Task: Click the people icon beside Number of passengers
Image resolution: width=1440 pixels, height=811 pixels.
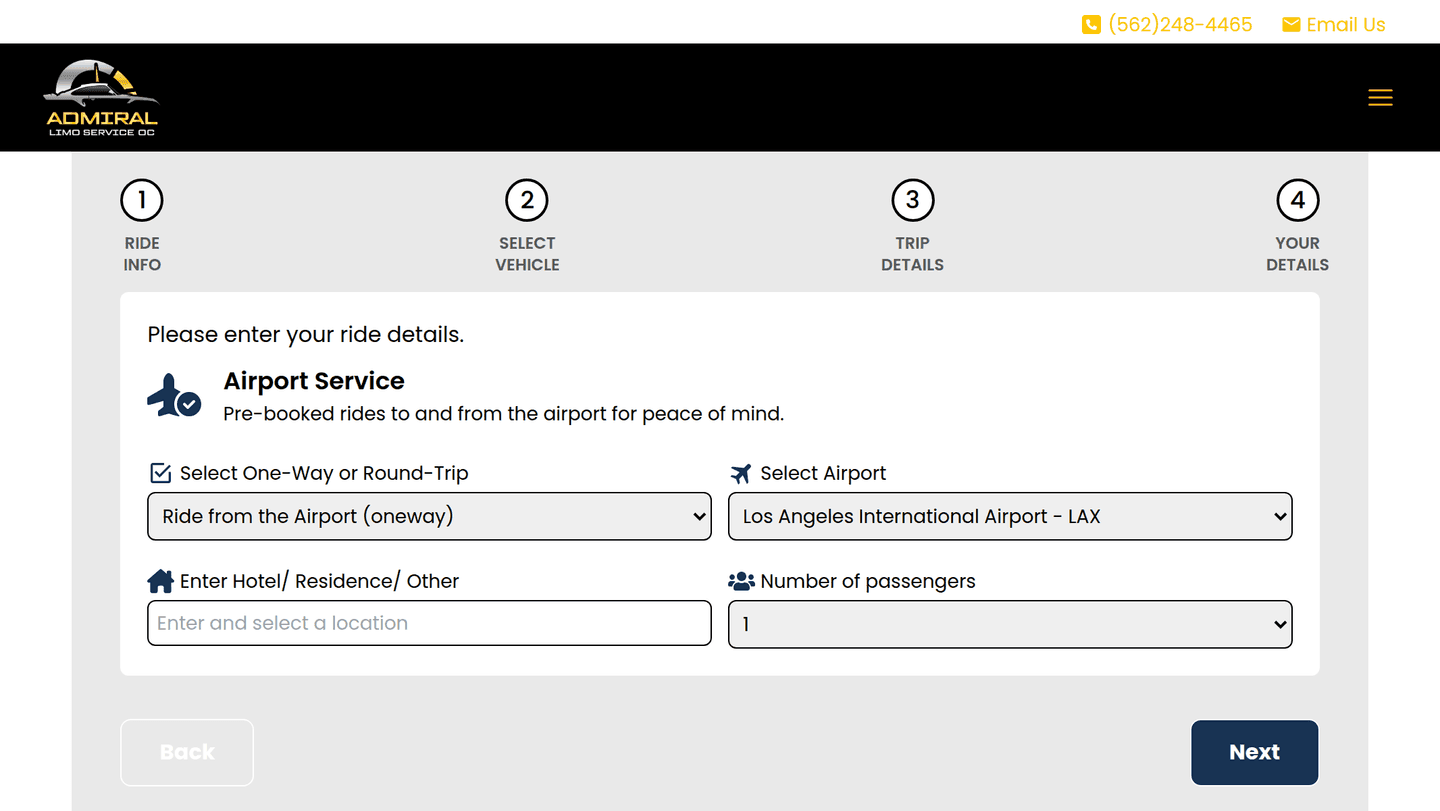Action: [741, 581]
